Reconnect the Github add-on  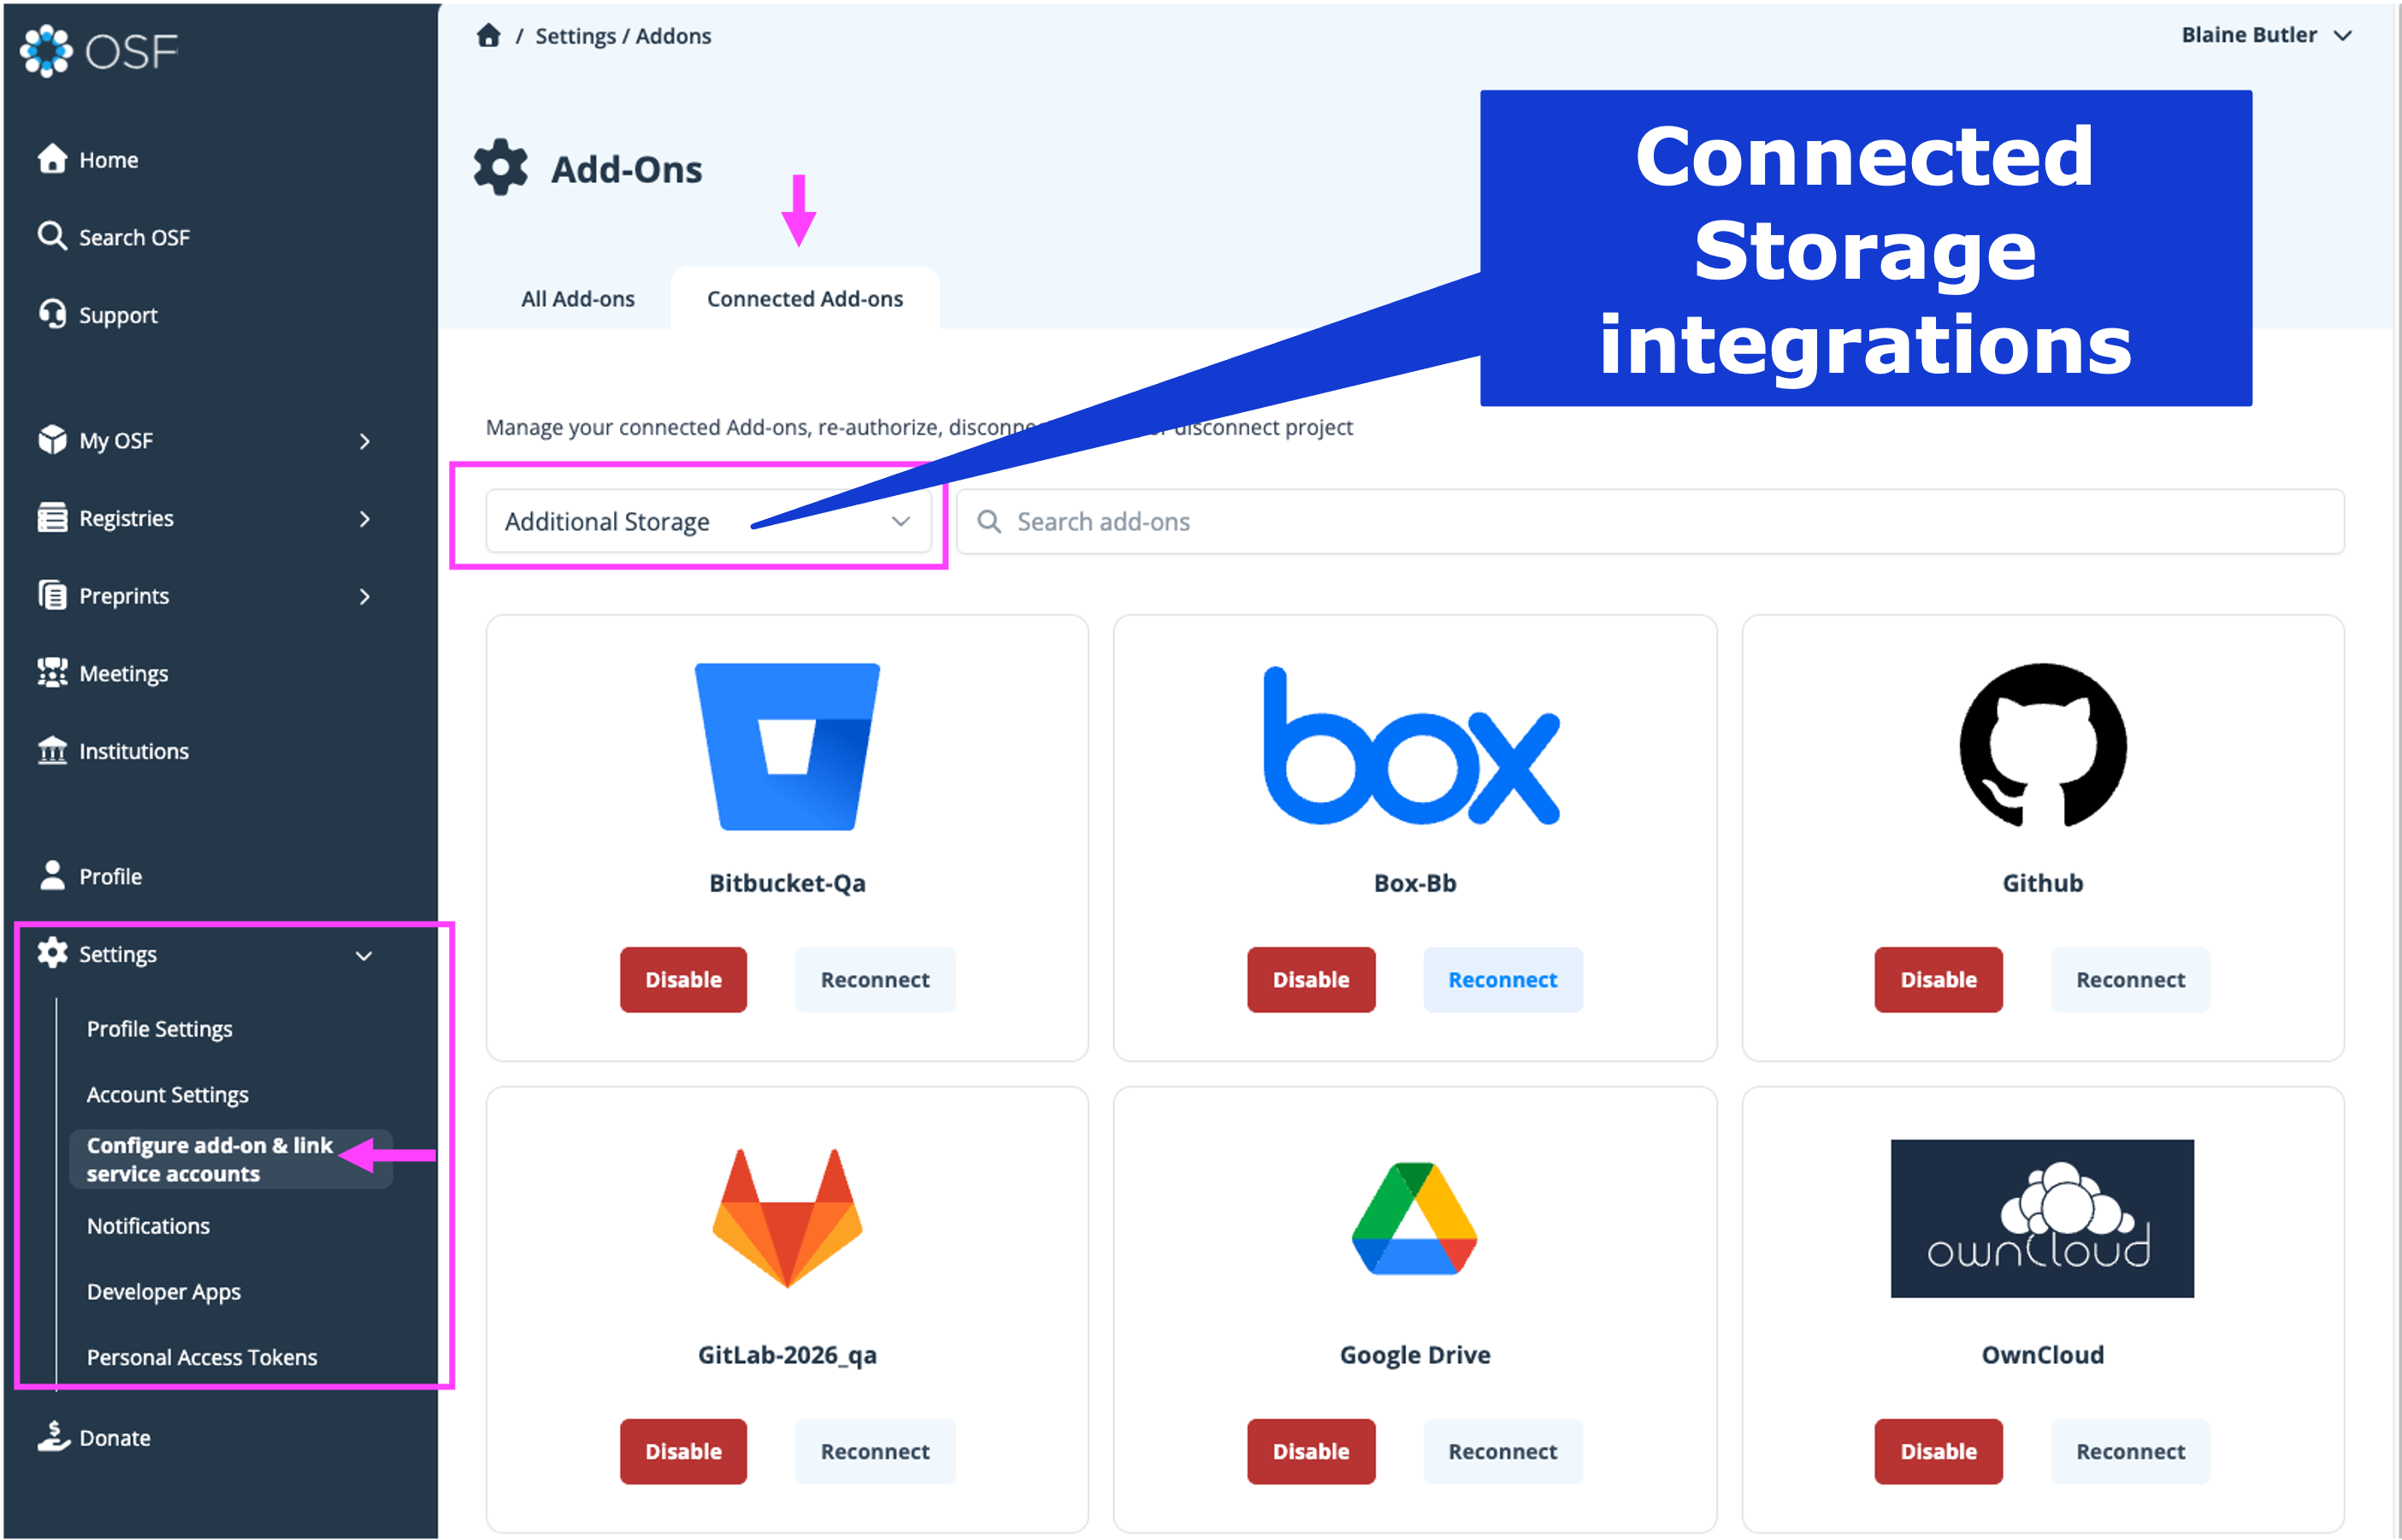pos(2130,980)
